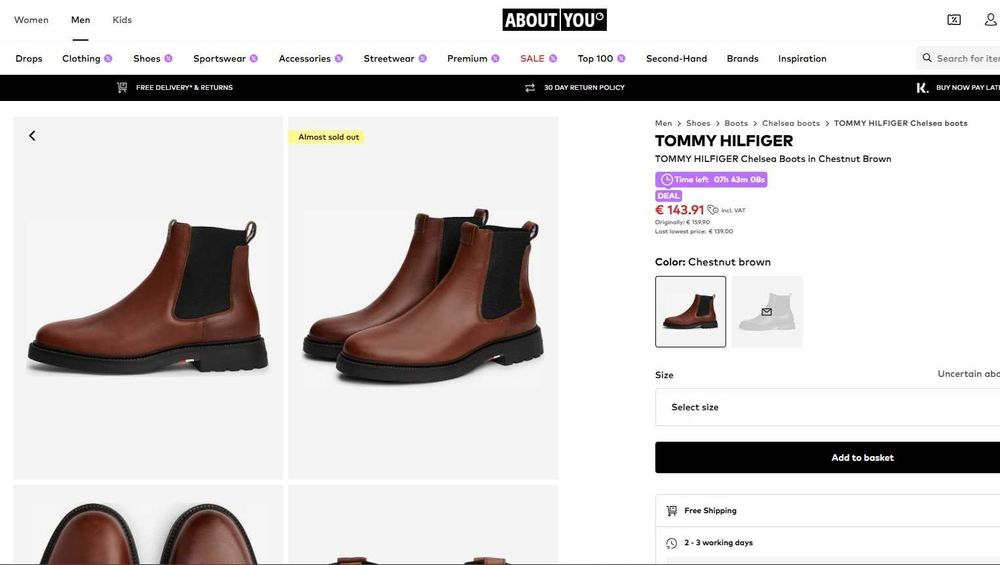Select the Chestnut brown color swatch
Screen dimensions: 1000x565
pyautogui.click(x=690, y=312)
